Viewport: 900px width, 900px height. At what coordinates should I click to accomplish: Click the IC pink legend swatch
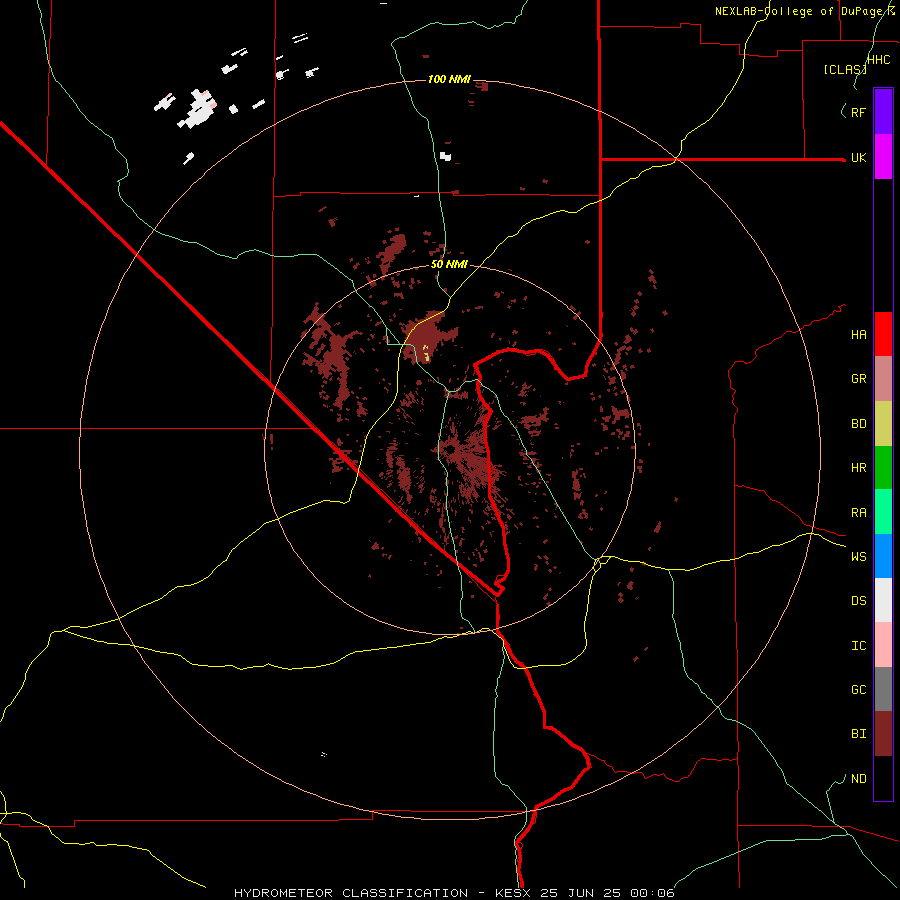[x=883, y=645]
